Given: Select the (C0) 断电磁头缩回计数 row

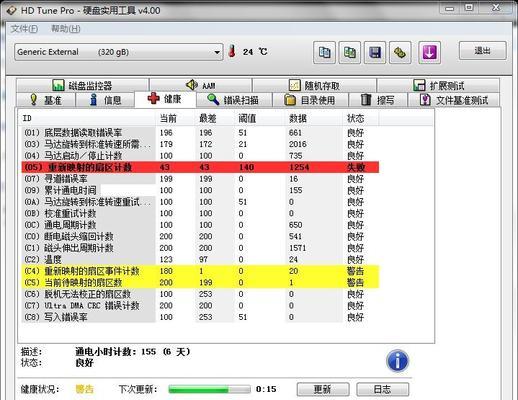Looking at the screenshot, I should [x=200, y=237].
